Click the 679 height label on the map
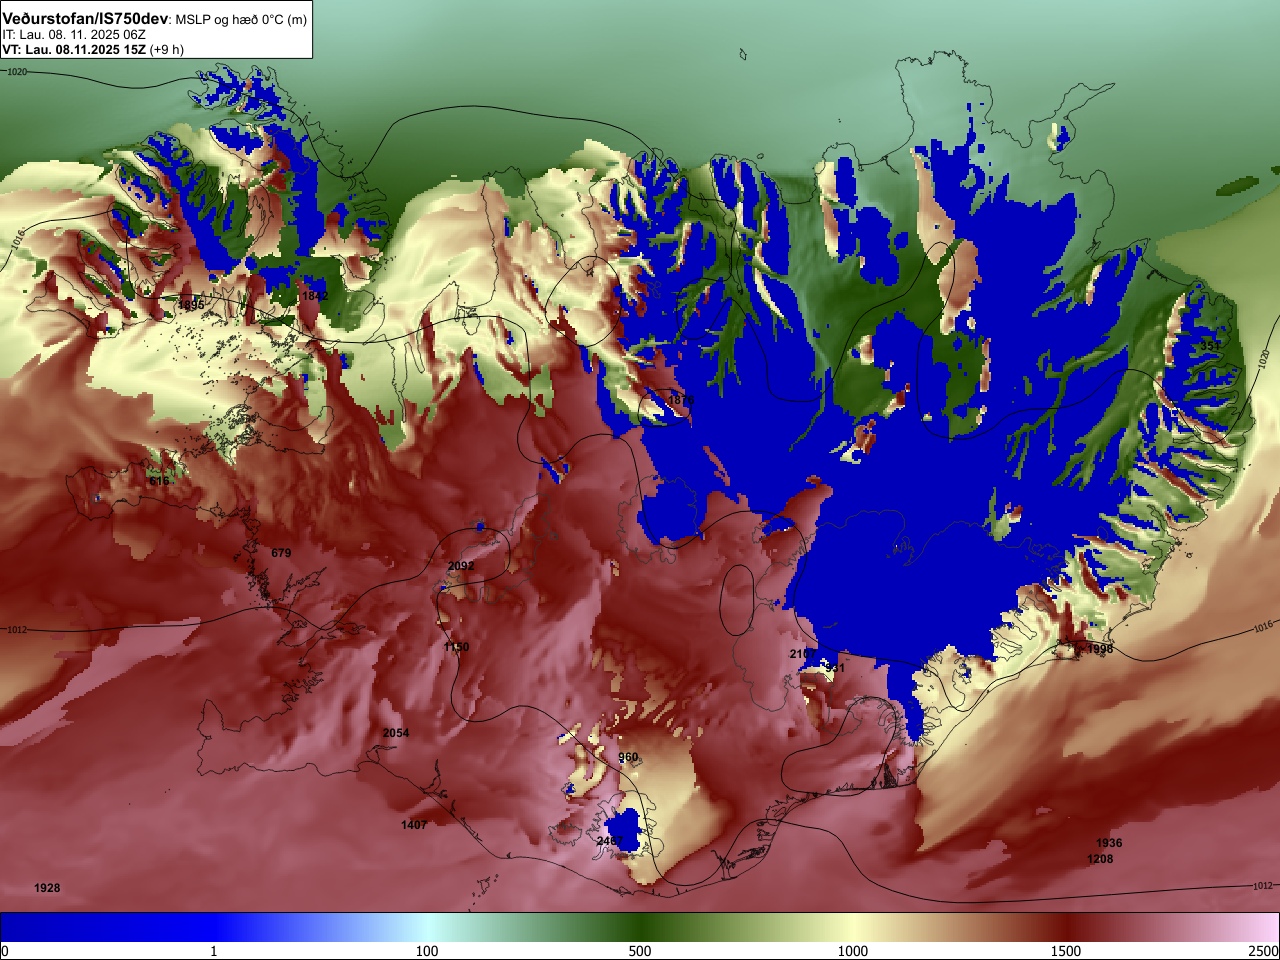 (x=281, y=553)
